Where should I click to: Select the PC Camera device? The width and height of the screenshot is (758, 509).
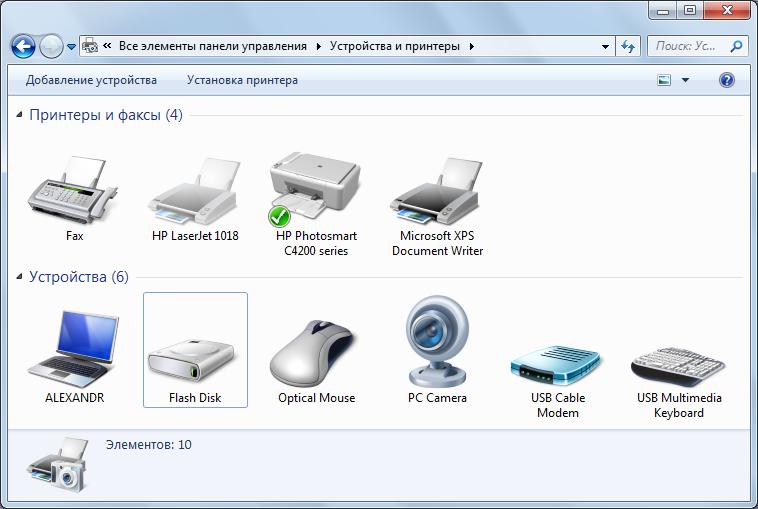(x=437, y=341)
